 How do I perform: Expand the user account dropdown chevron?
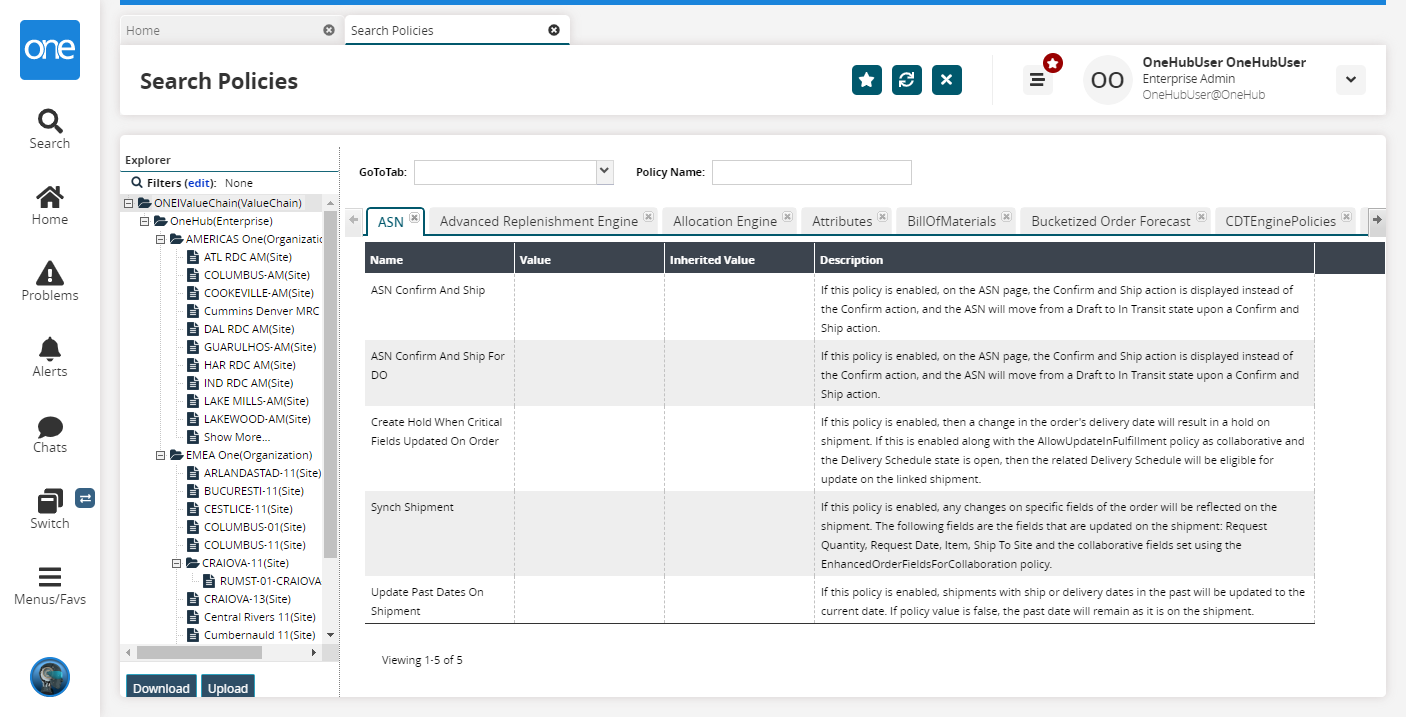pyautogui.click(x=1350, y=80)
